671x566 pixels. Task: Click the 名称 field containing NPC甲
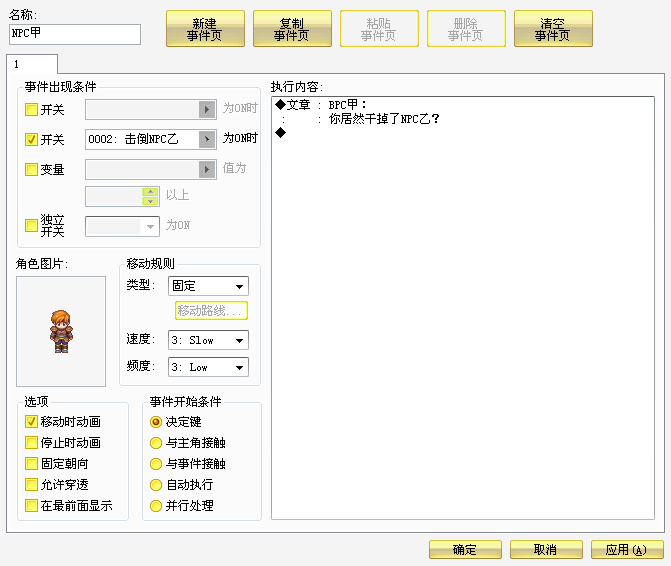pos(75,34)
